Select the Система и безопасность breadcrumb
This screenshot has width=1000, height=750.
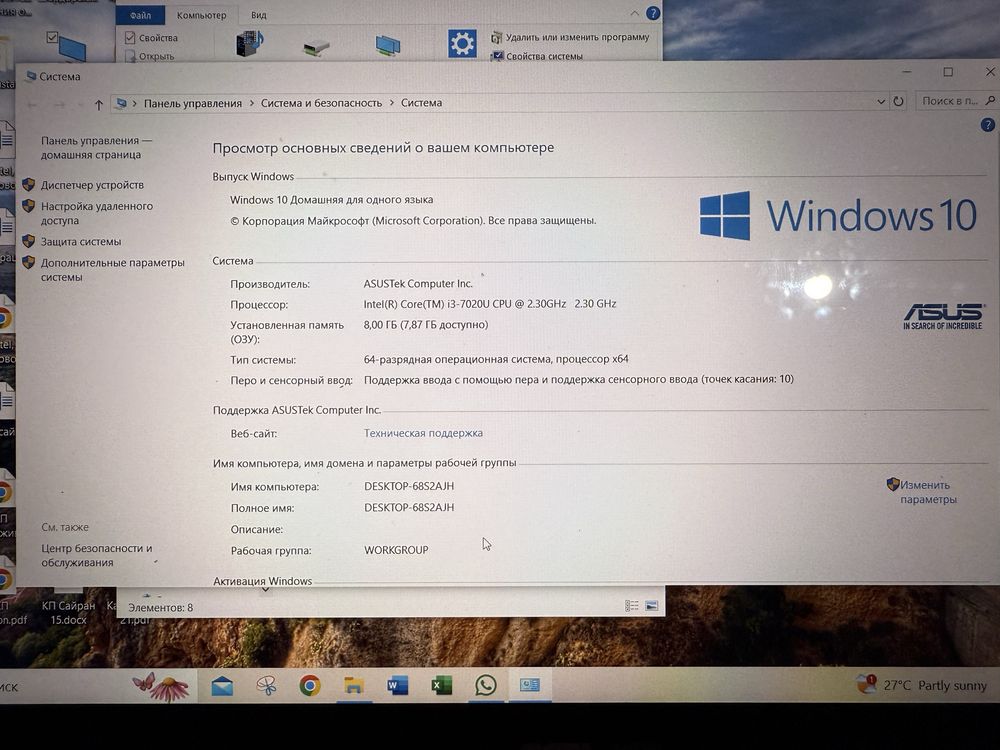point(321,103)
